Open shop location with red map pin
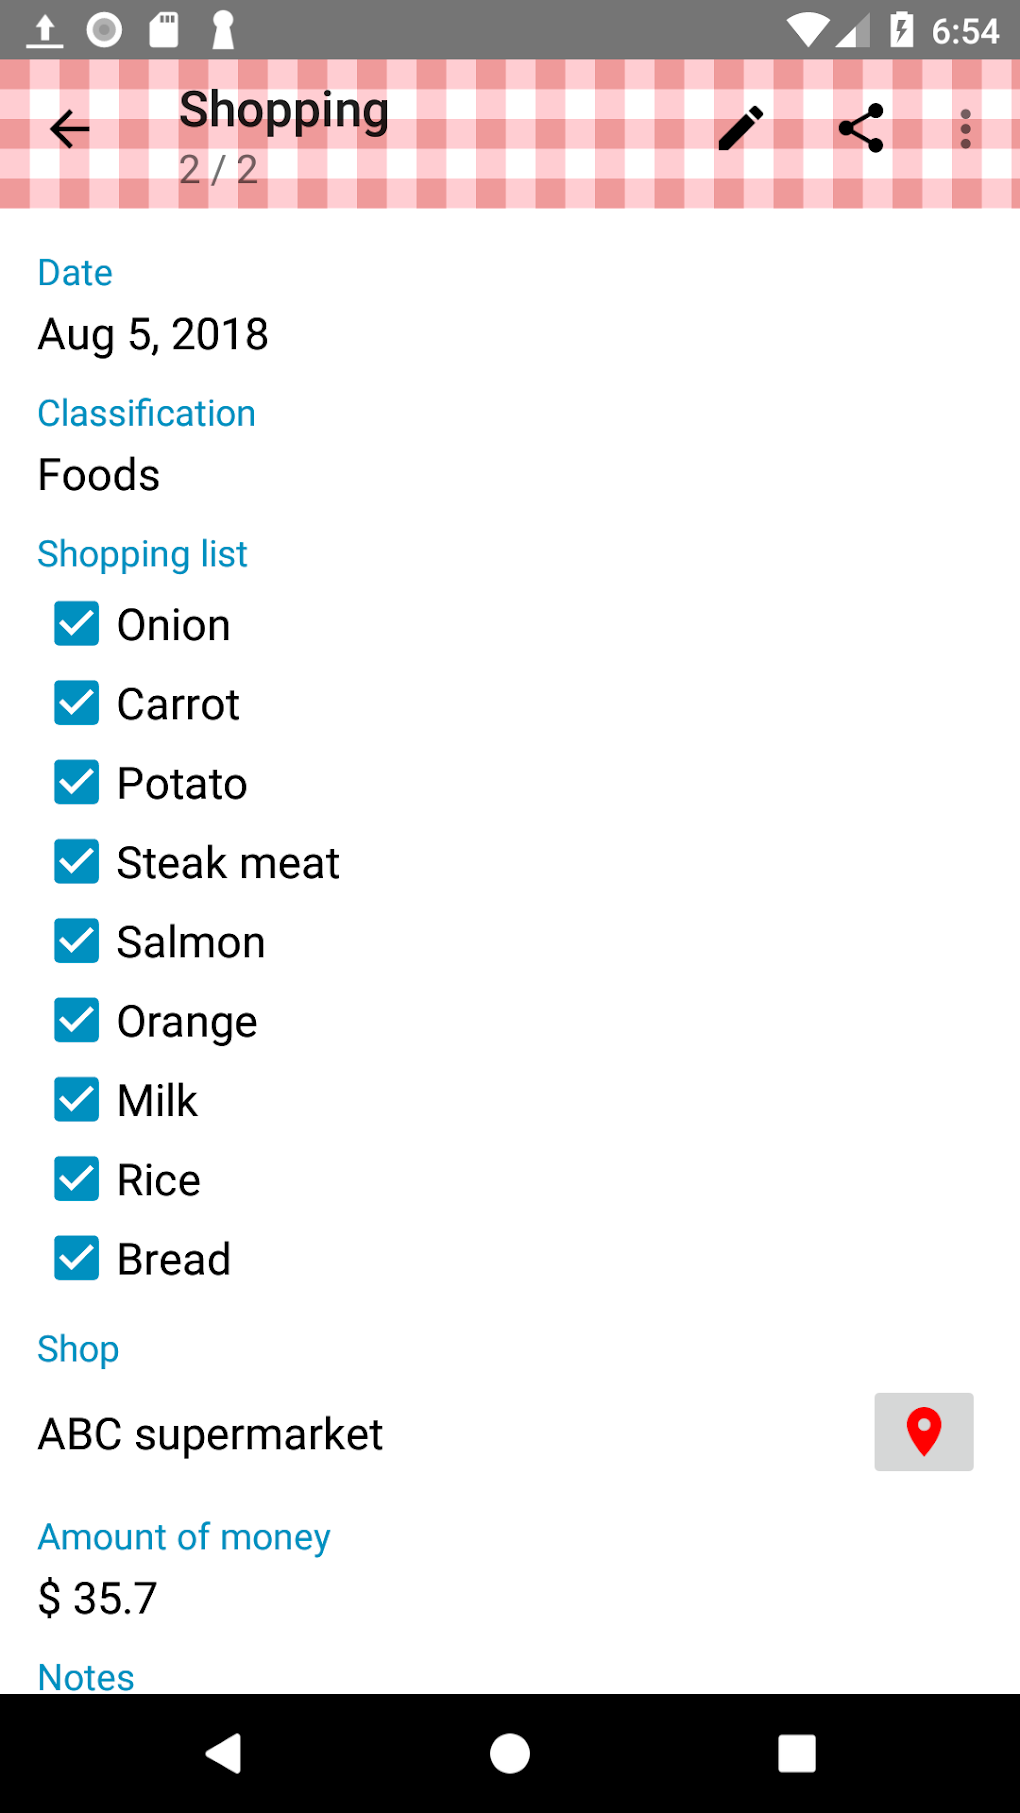 tap(923, 1432)
